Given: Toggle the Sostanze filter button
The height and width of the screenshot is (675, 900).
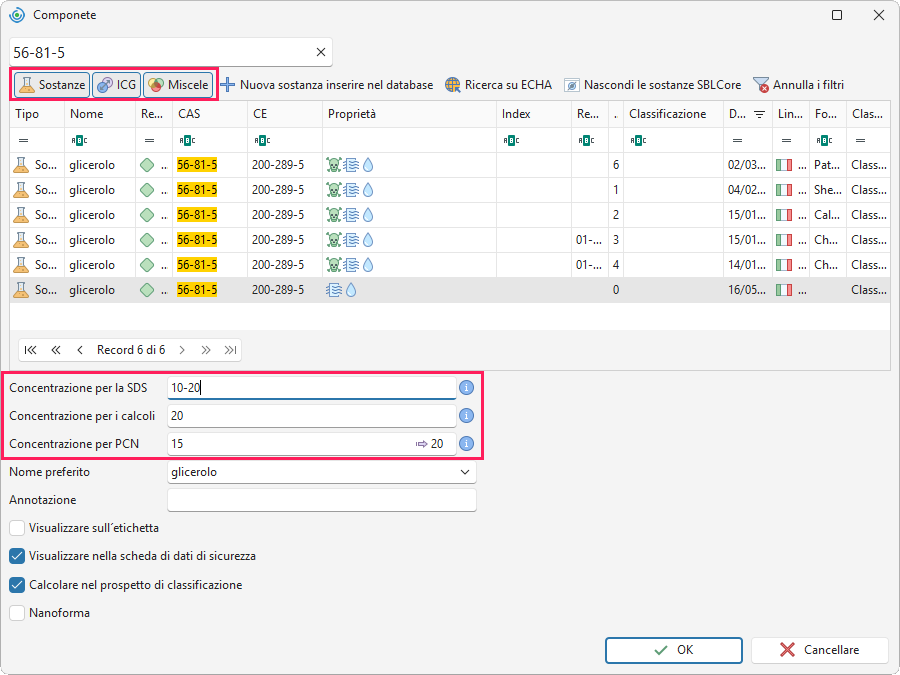Looking at the screenshot, I should pyautogui.click(x=52, y=85).
